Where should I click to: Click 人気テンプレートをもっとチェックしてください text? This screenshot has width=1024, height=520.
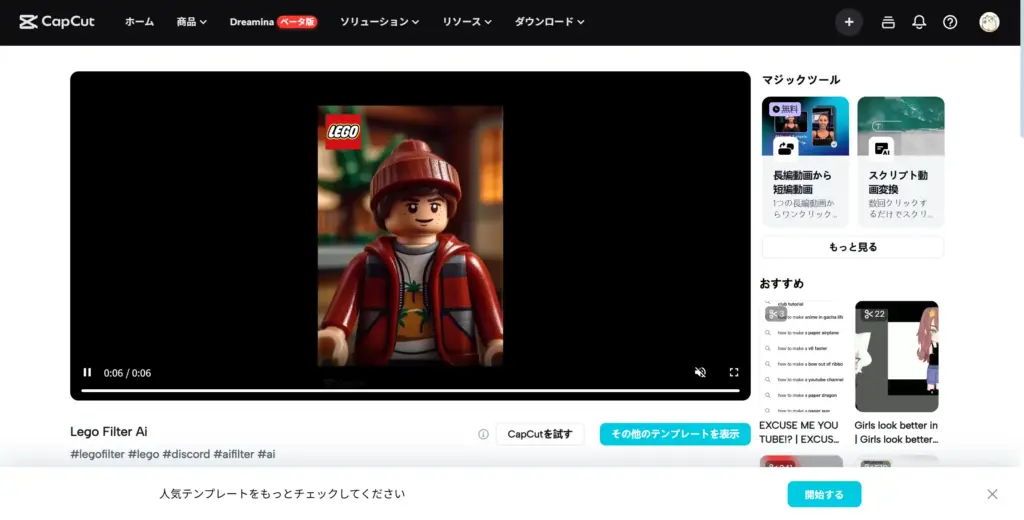coord(282,494)
